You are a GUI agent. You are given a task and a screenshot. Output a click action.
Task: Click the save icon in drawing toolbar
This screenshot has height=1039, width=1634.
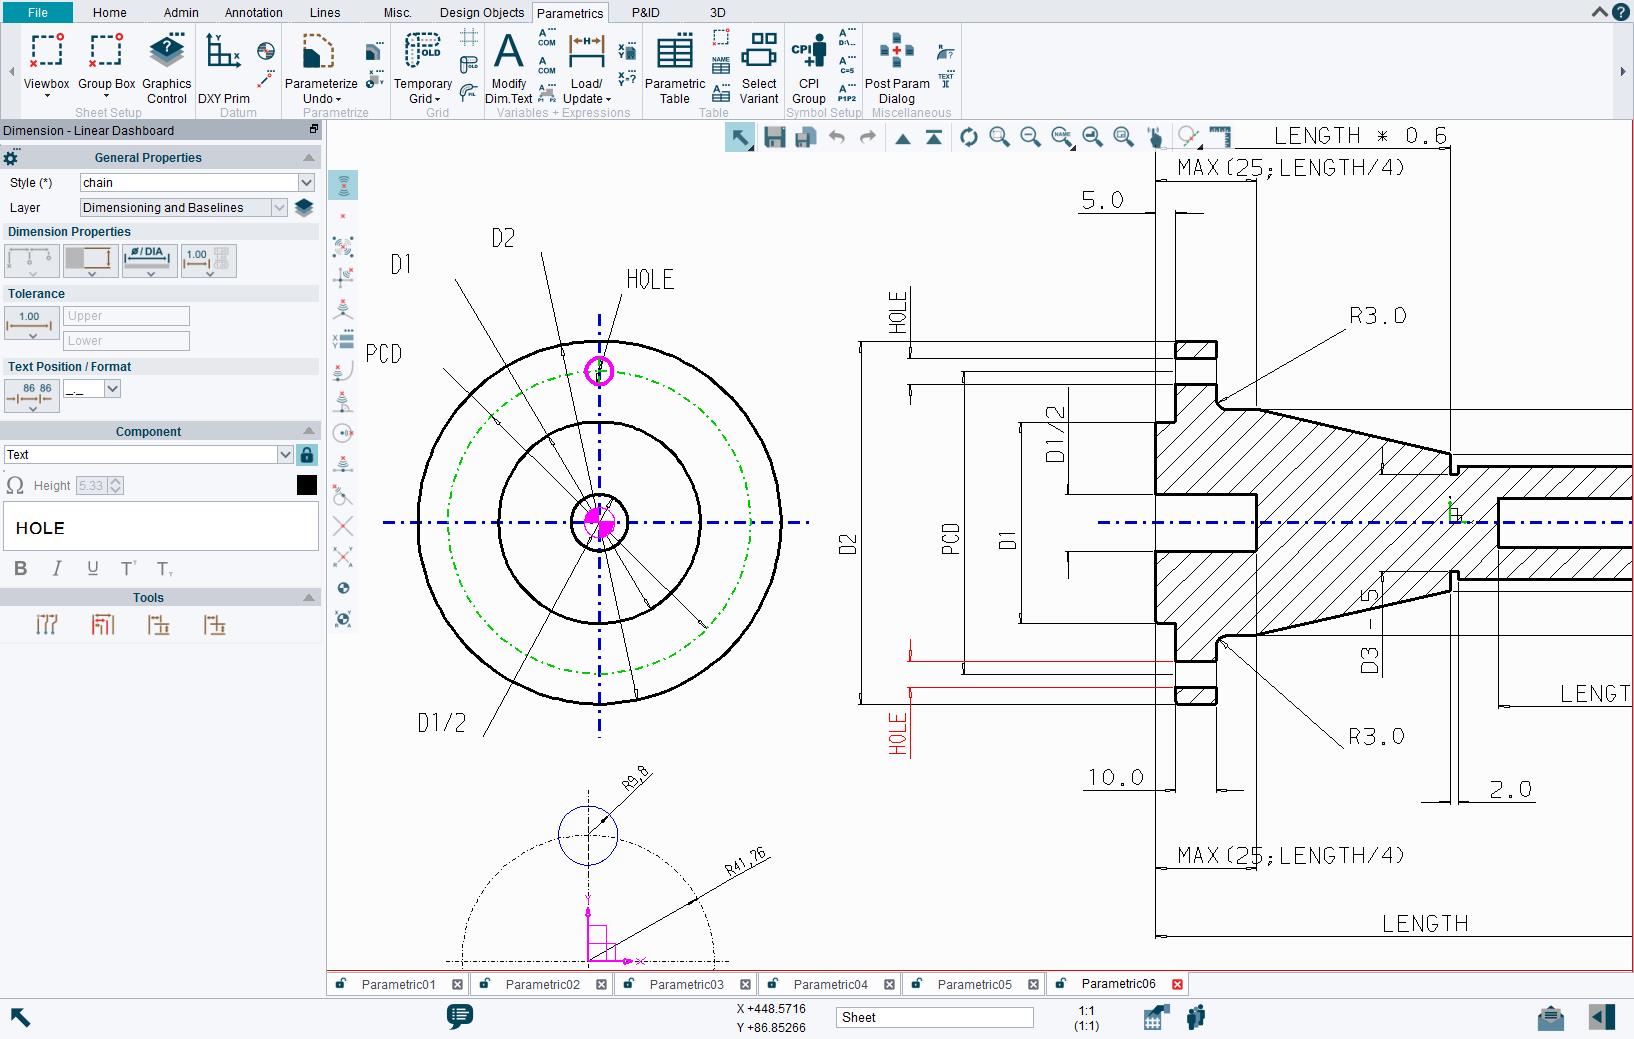point(774,138)
